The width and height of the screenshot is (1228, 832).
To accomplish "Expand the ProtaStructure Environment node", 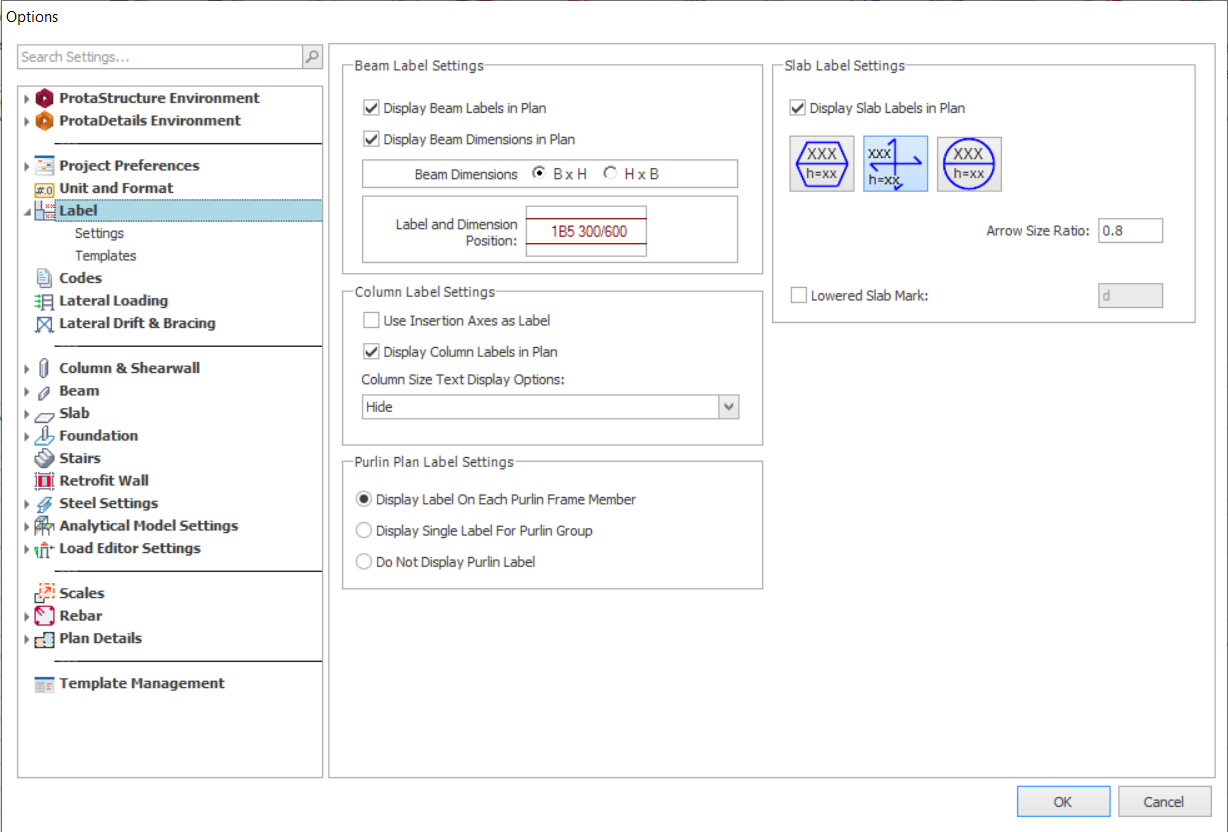I will point(27,99).
